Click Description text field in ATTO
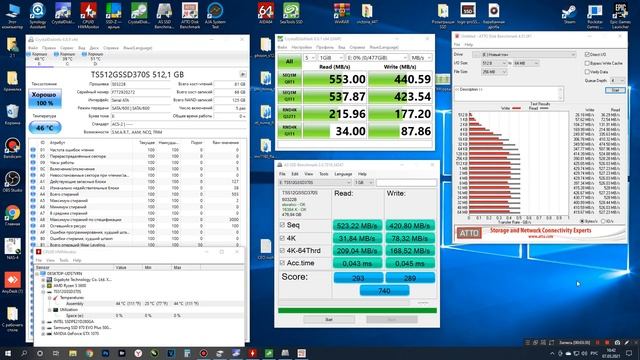The width and height of the screenshot is (640, 360). point(509,93)
